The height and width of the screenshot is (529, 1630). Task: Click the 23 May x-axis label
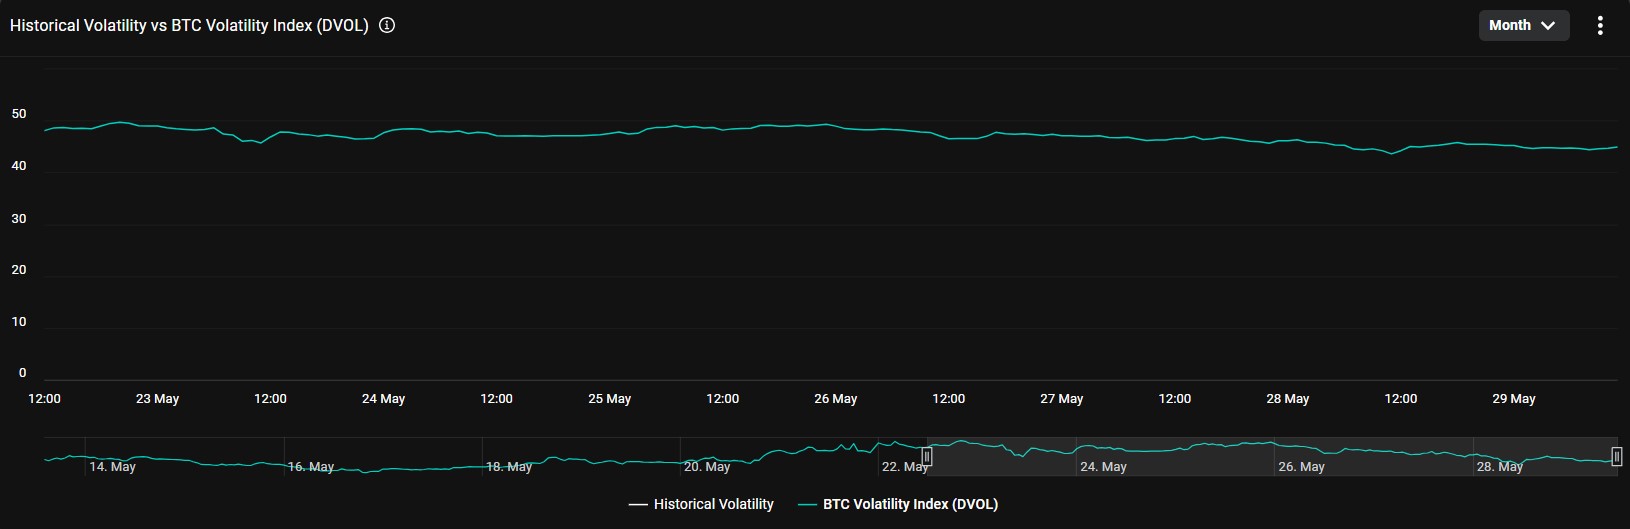(157, 399)
